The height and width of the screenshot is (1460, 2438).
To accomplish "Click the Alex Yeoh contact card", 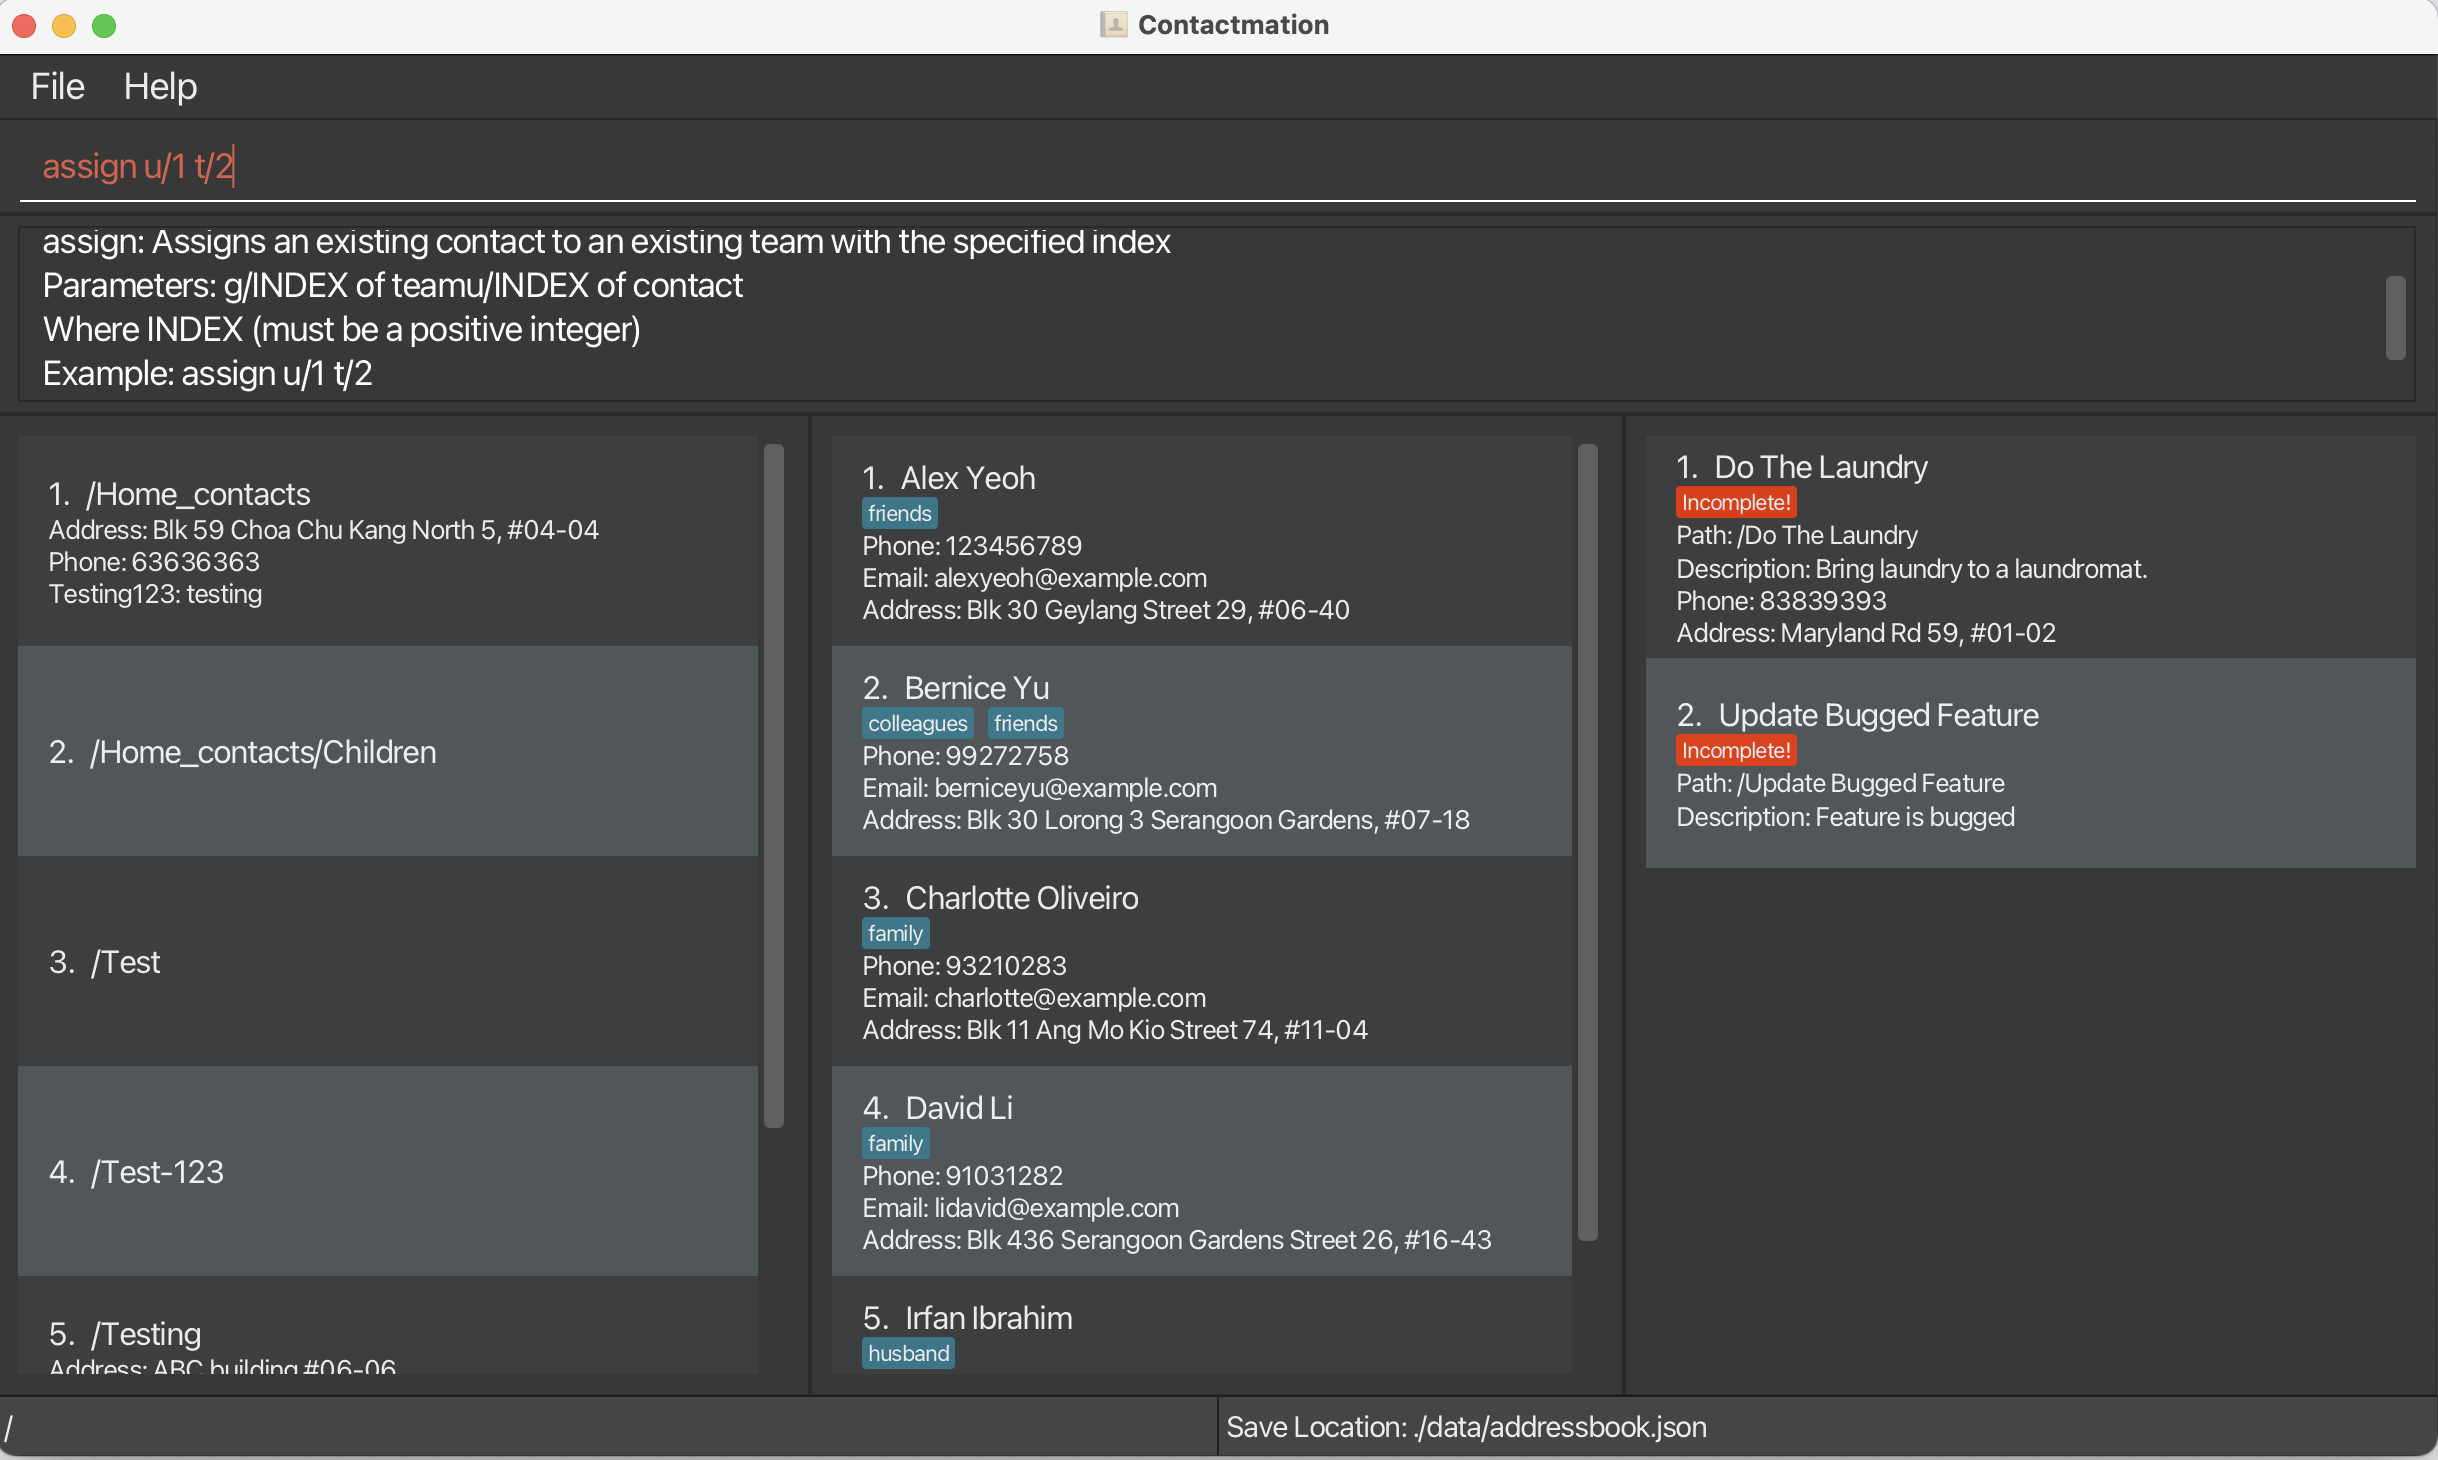I will (x=1200, y=542).
